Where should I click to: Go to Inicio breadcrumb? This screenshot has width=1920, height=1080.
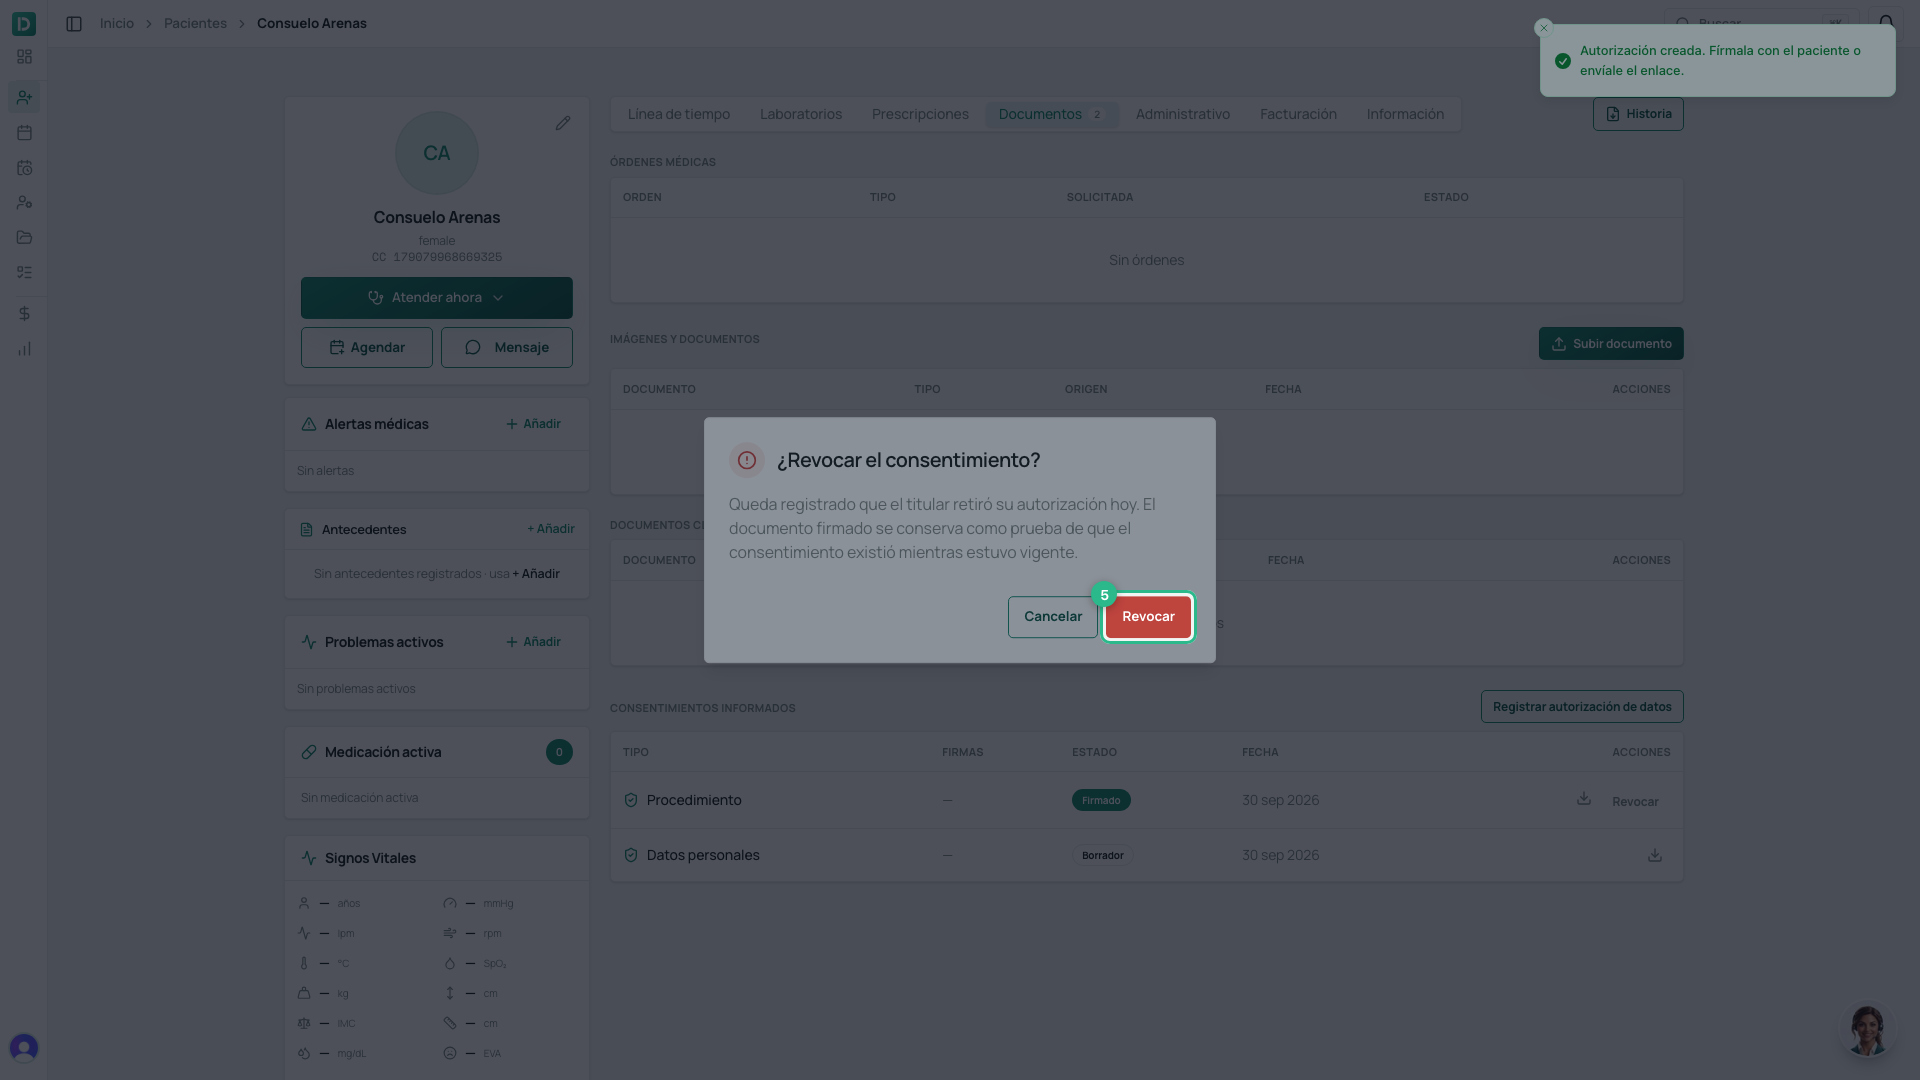(117, 23)
